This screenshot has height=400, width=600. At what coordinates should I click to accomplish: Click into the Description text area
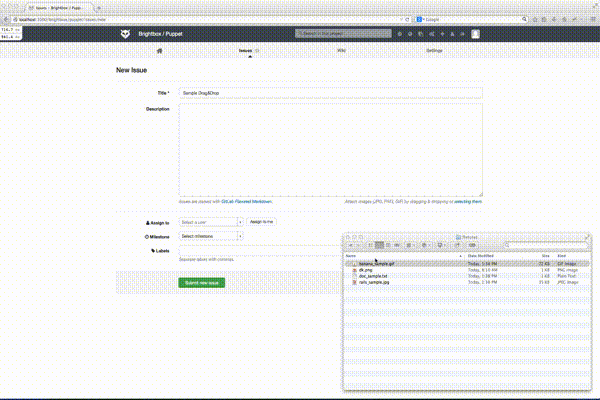pyautogui.click(x=330, y=150)
